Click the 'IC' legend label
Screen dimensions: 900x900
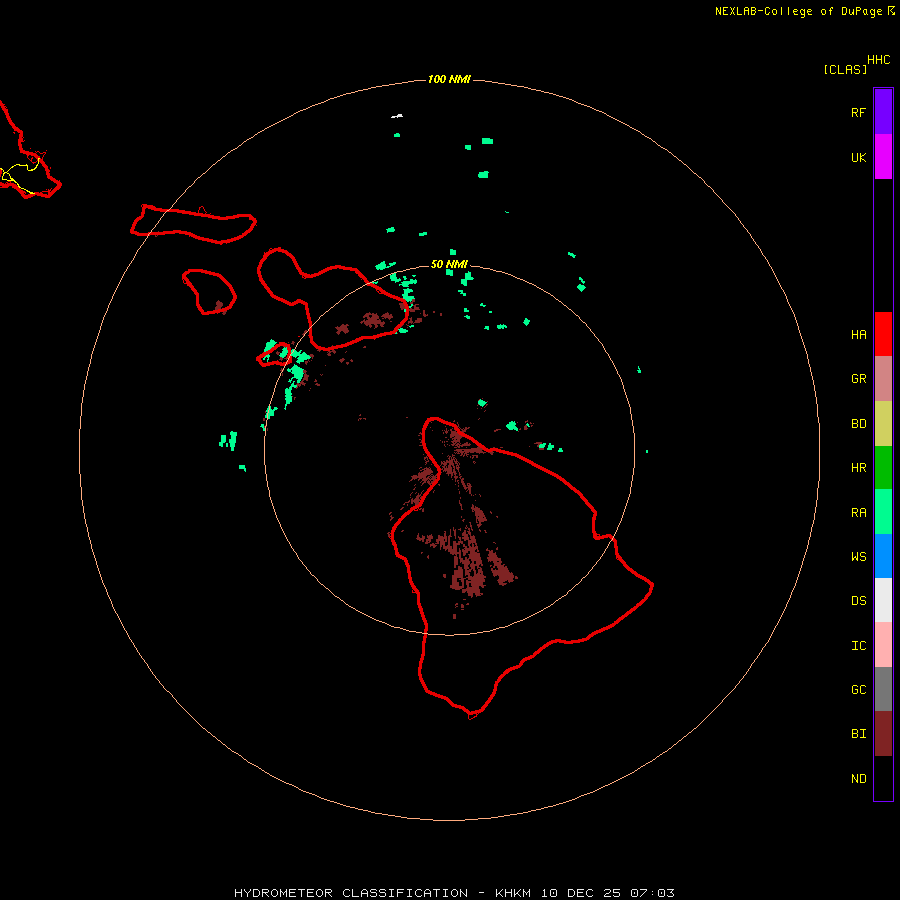tap(858, 646)
